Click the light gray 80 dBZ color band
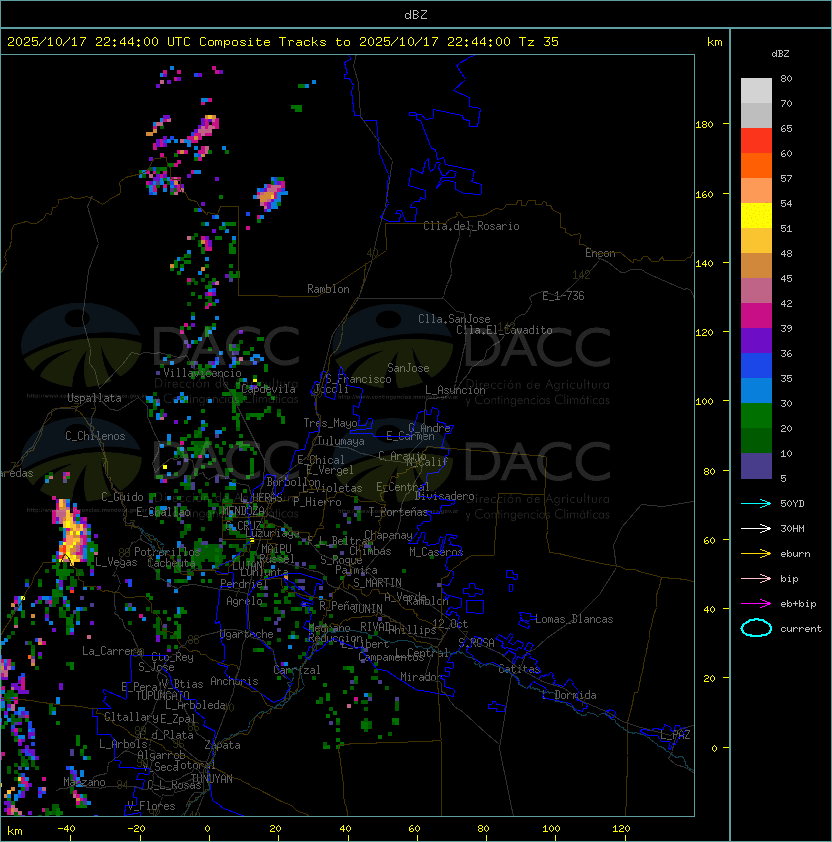This screenshot has width=832, height=842. pyautogui.click(x=756, y=91)
